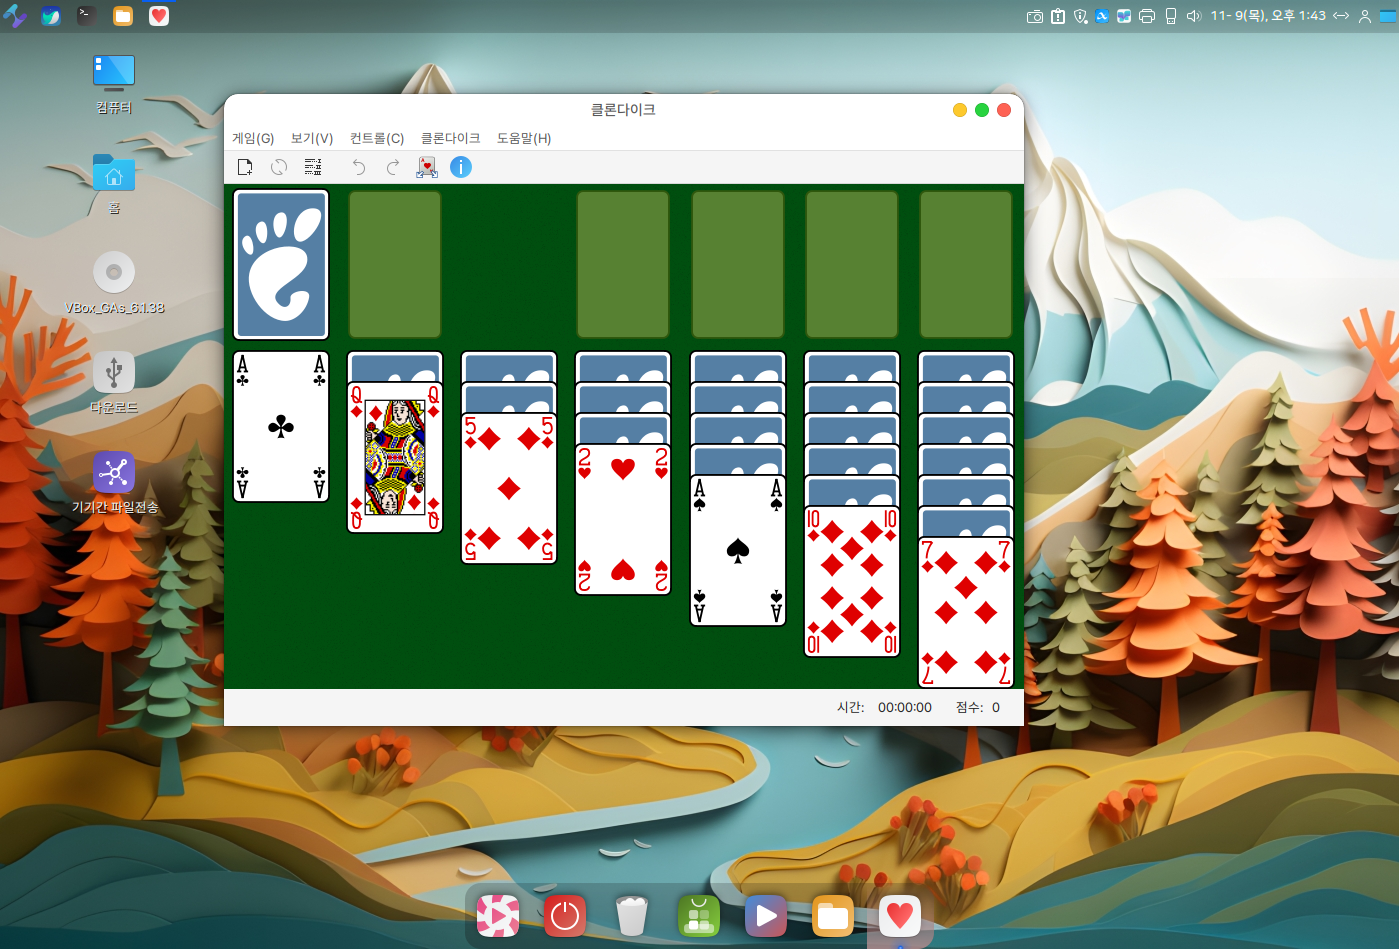
Task: Open the file manager in the top panel
Action: click(x=123, y=16)
